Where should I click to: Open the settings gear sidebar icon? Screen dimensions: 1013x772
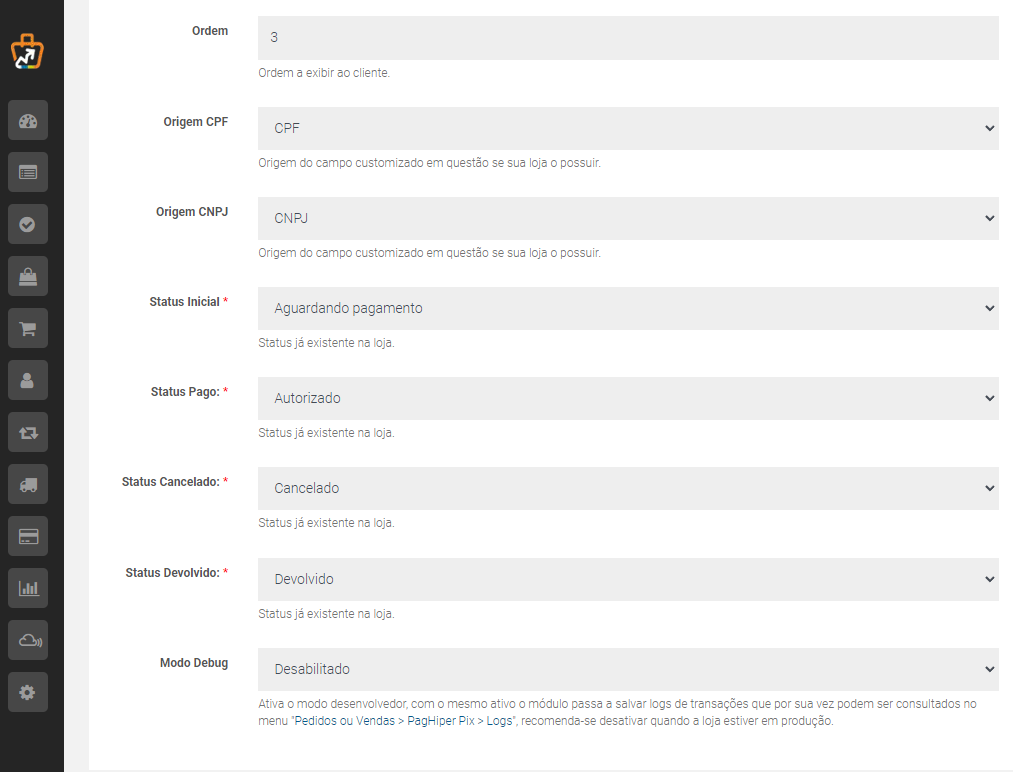(x=28, y=692)
